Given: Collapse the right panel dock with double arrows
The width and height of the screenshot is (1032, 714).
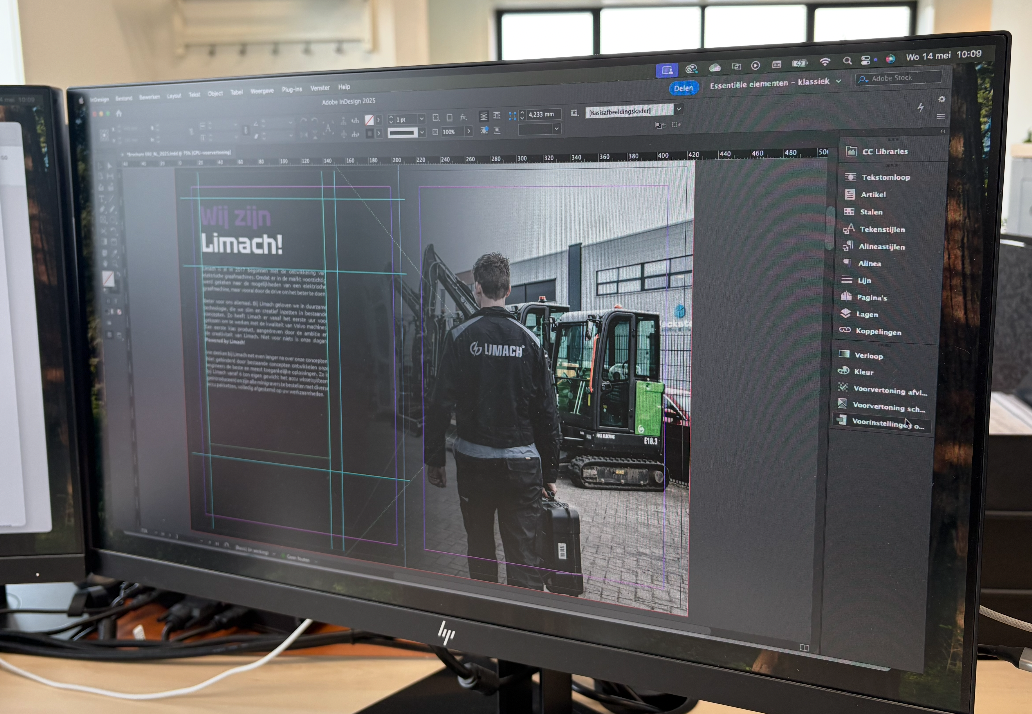Looking at the screenshot, I should tap(942, 132).
